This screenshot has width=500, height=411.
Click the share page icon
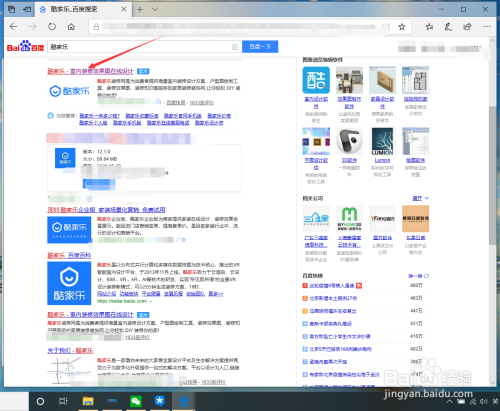467,27
